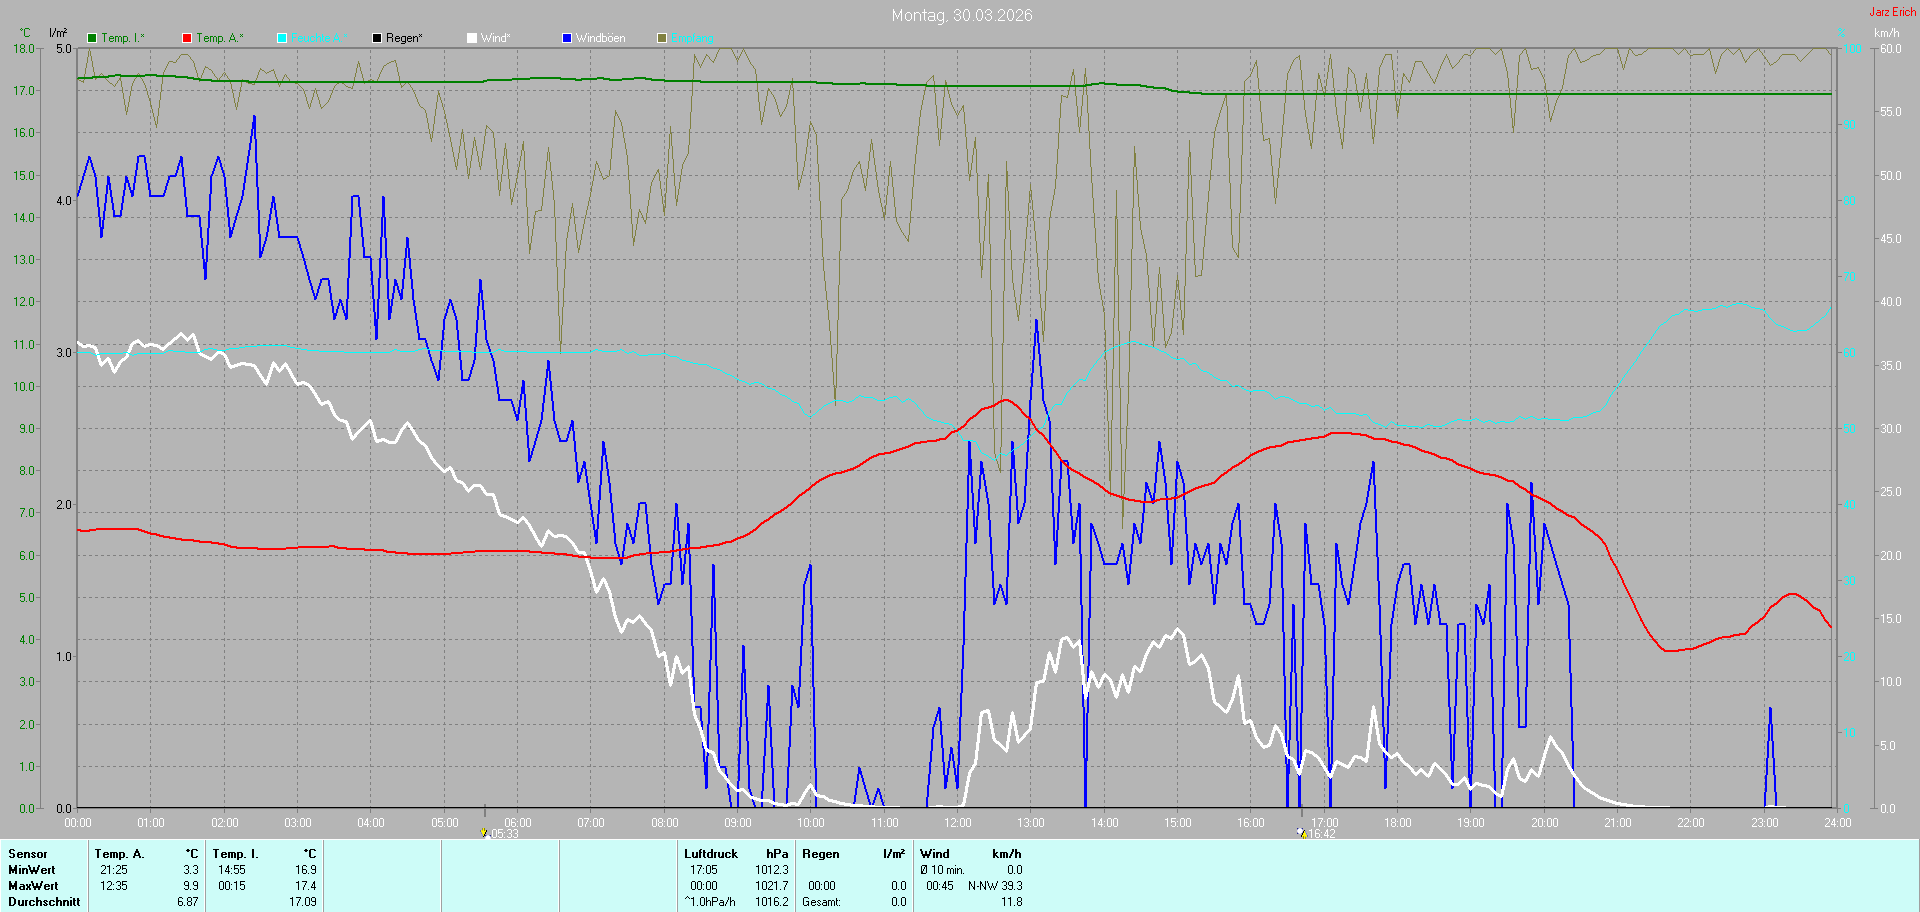
Task: Click the olive Empfang legend swatch
Action: coord(662,38)
